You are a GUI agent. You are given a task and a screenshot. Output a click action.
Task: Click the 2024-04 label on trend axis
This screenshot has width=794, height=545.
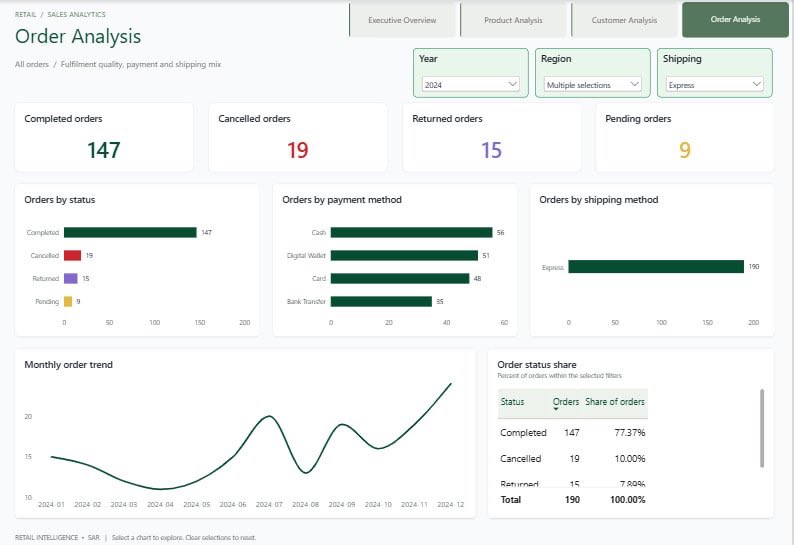(x=160, y=504)
